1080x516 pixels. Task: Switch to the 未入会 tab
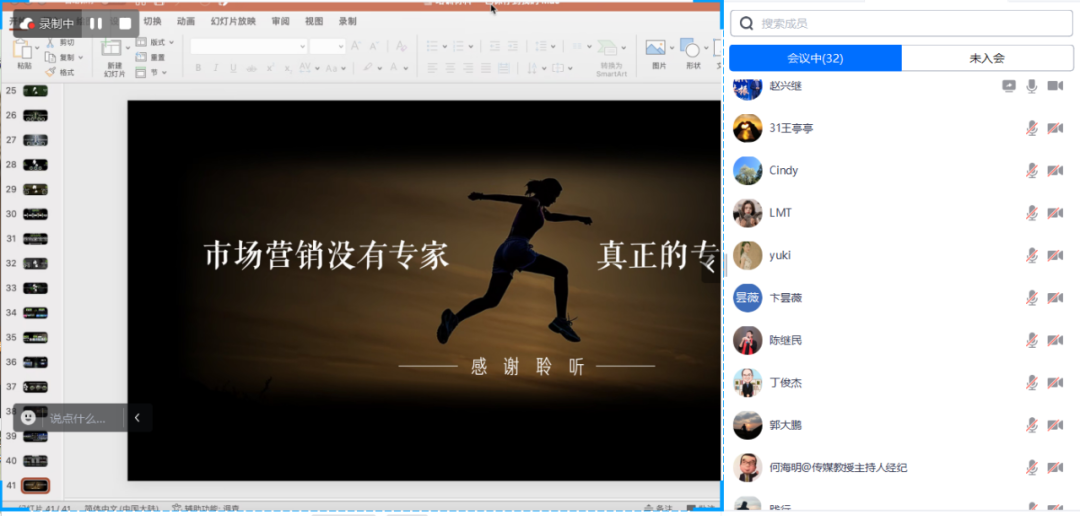(x=987, y=59)
